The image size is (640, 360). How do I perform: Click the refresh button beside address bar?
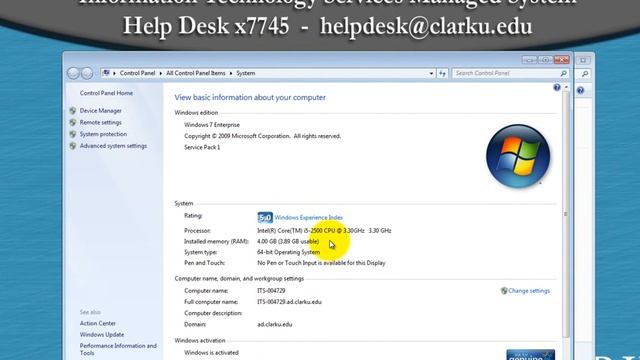pos(442,73)
